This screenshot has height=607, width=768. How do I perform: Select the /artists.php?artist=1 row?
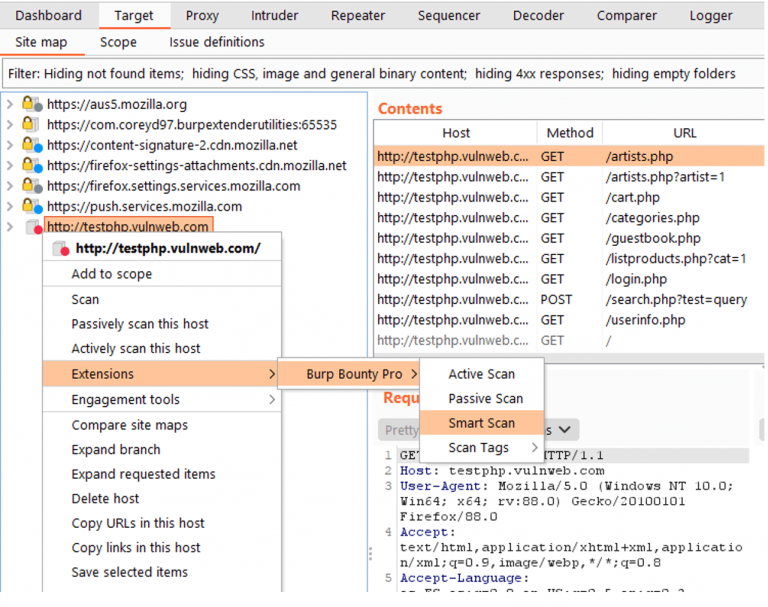569,177
